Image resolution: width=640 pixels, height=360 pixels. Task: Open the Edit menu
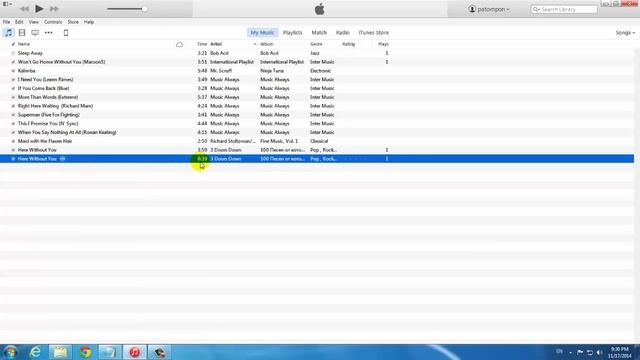(19, 22)
